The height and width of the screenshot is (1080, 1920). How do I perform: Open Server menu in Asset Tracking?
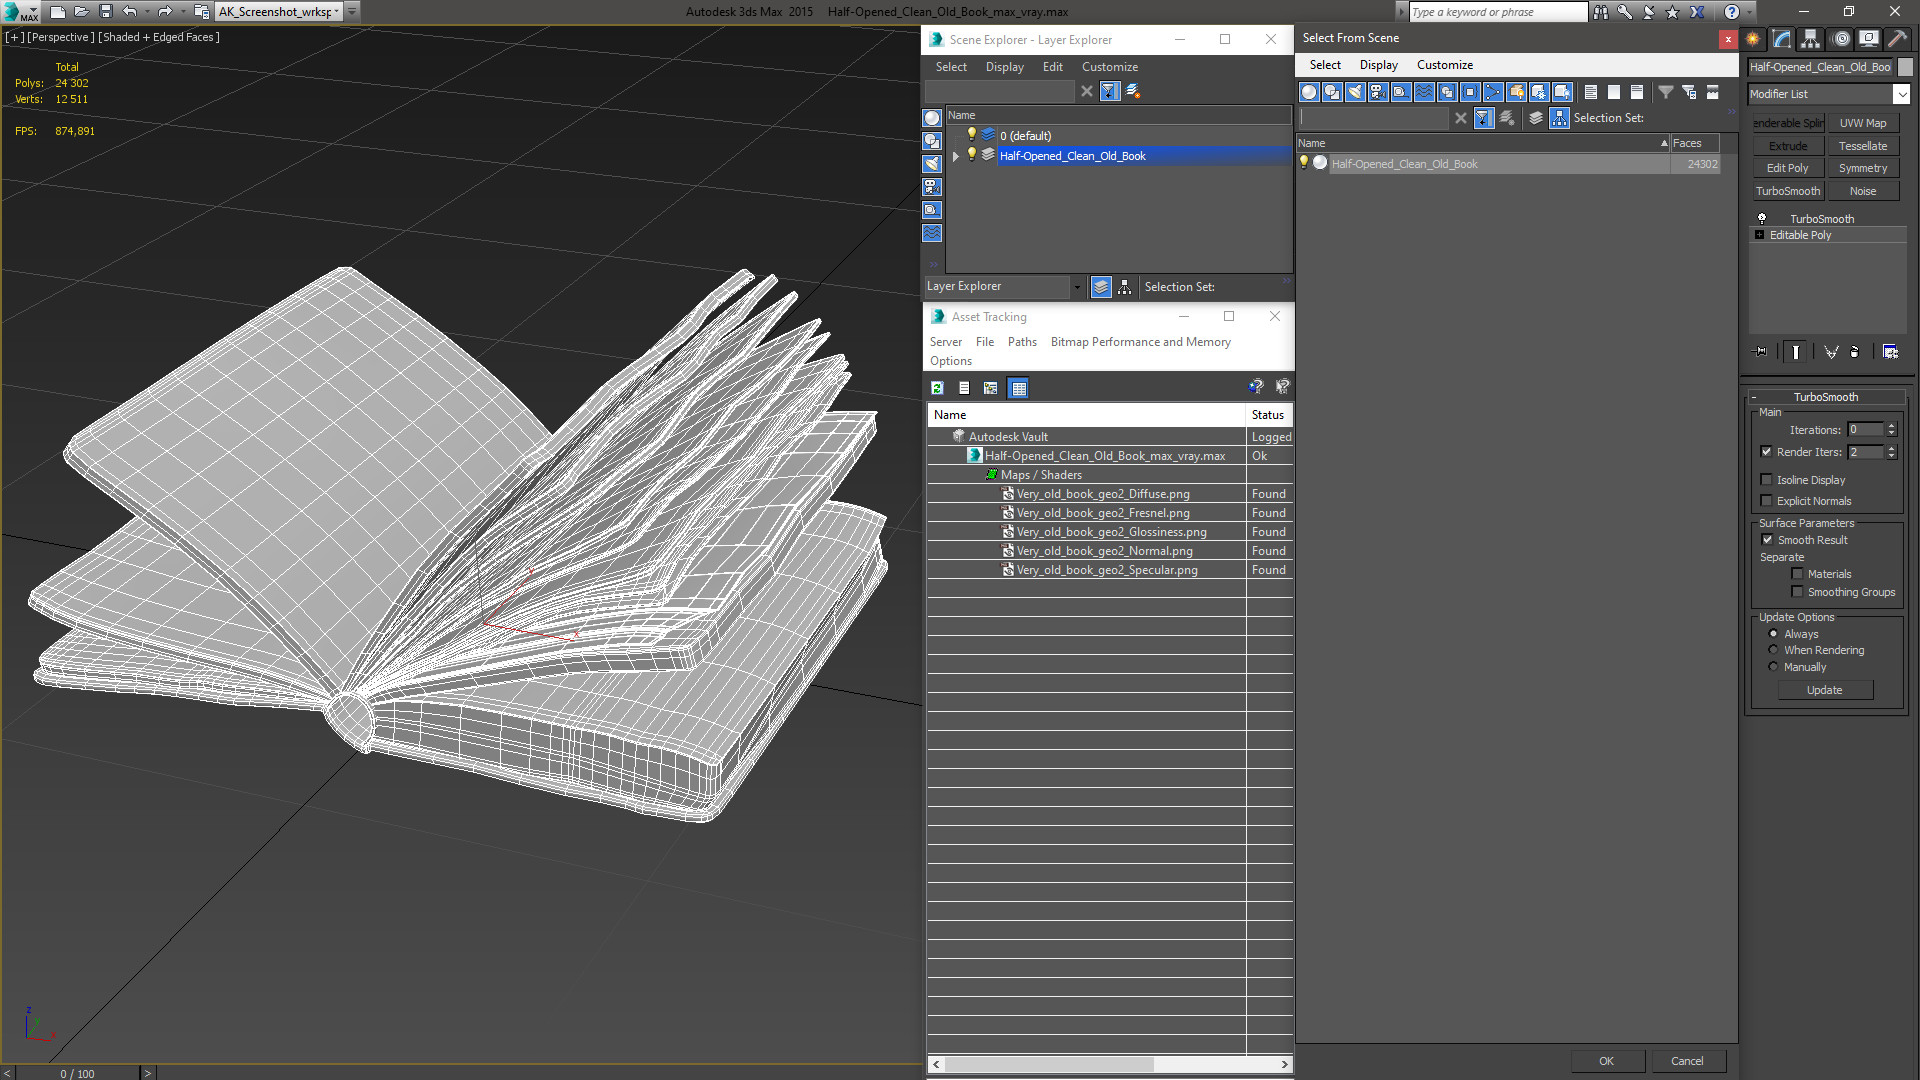tap(945, 342)
